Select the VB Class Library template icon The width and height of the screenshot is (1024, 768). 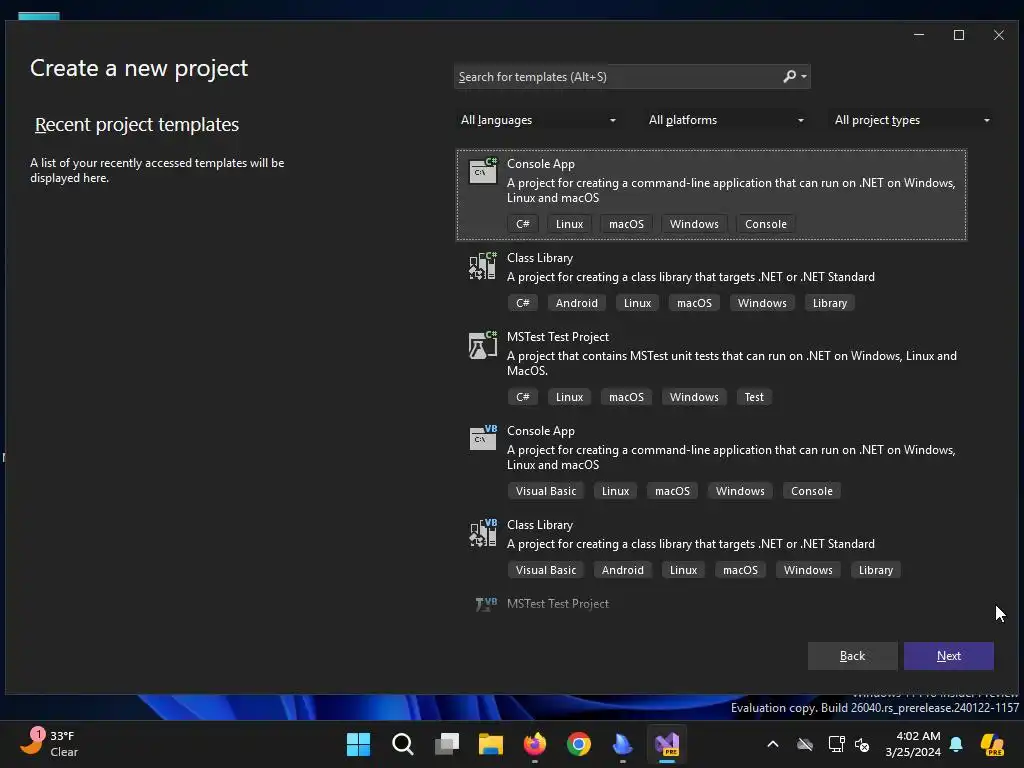pyautogui.click(x=483, y=533)
